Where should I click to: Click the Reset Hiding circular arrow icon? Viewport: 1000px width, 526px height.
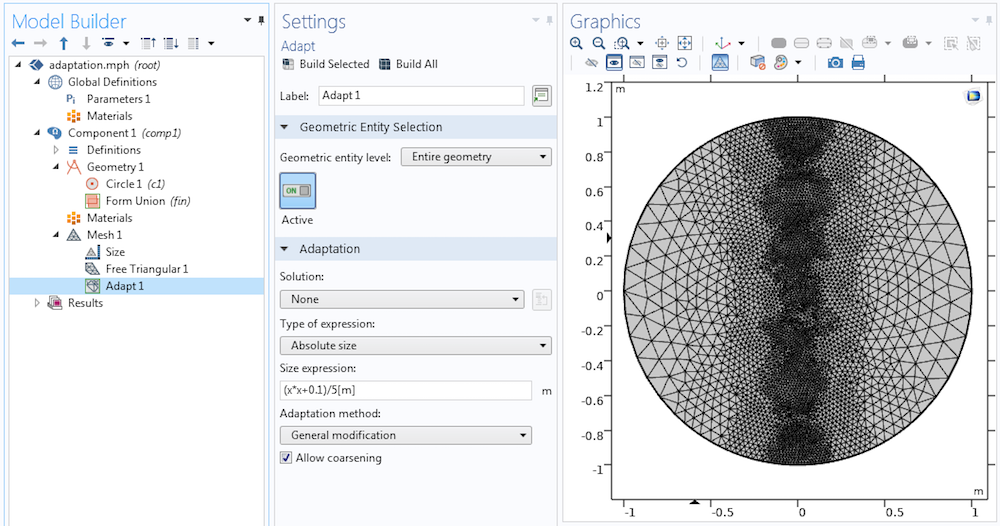[x=682, y=62]
